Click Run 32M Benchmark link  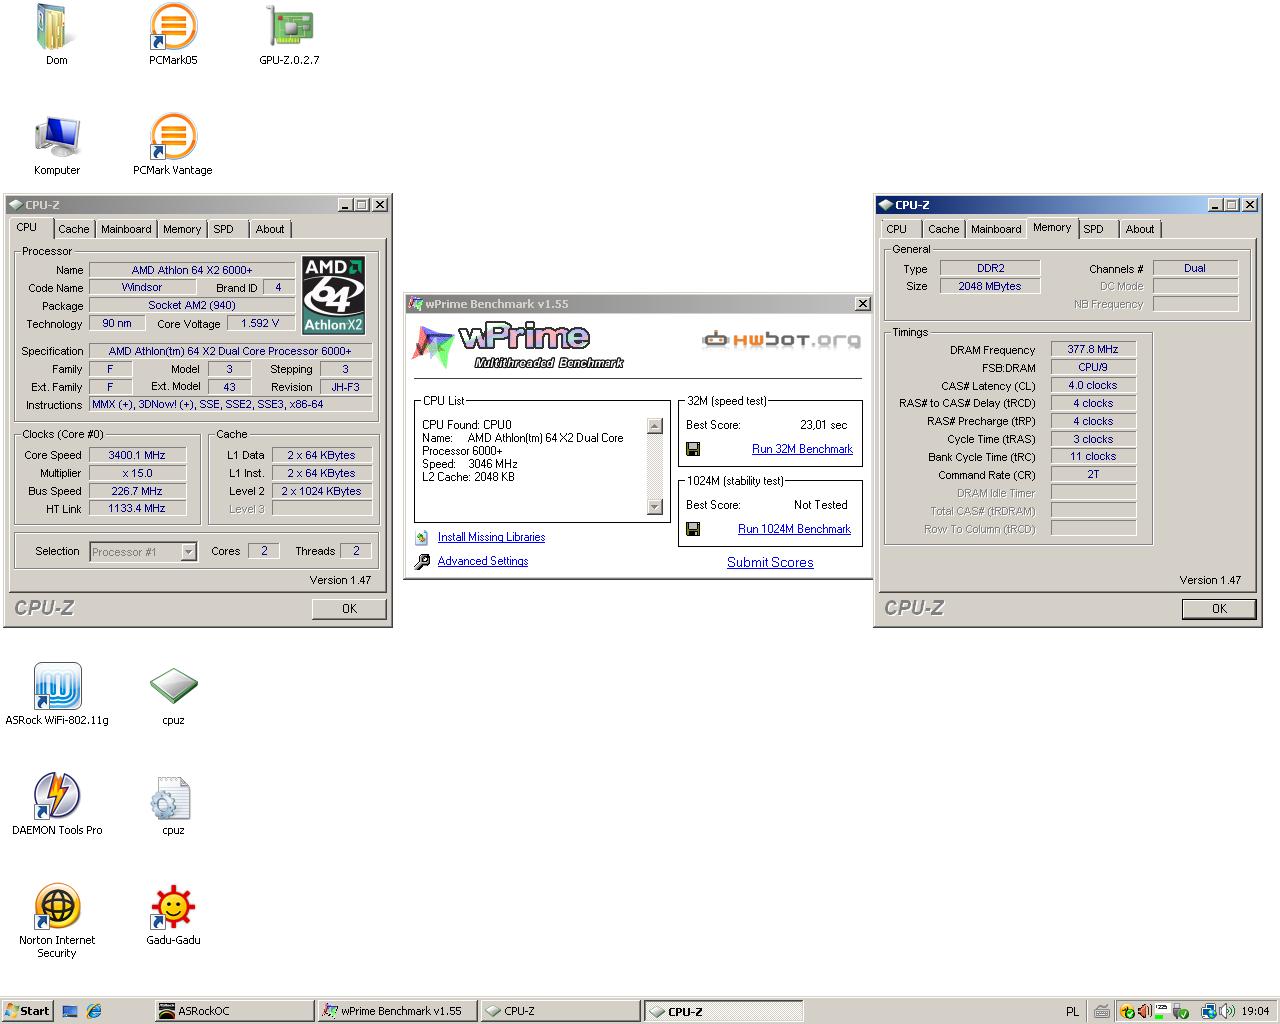pyautogui.click(x=802, y=449)
